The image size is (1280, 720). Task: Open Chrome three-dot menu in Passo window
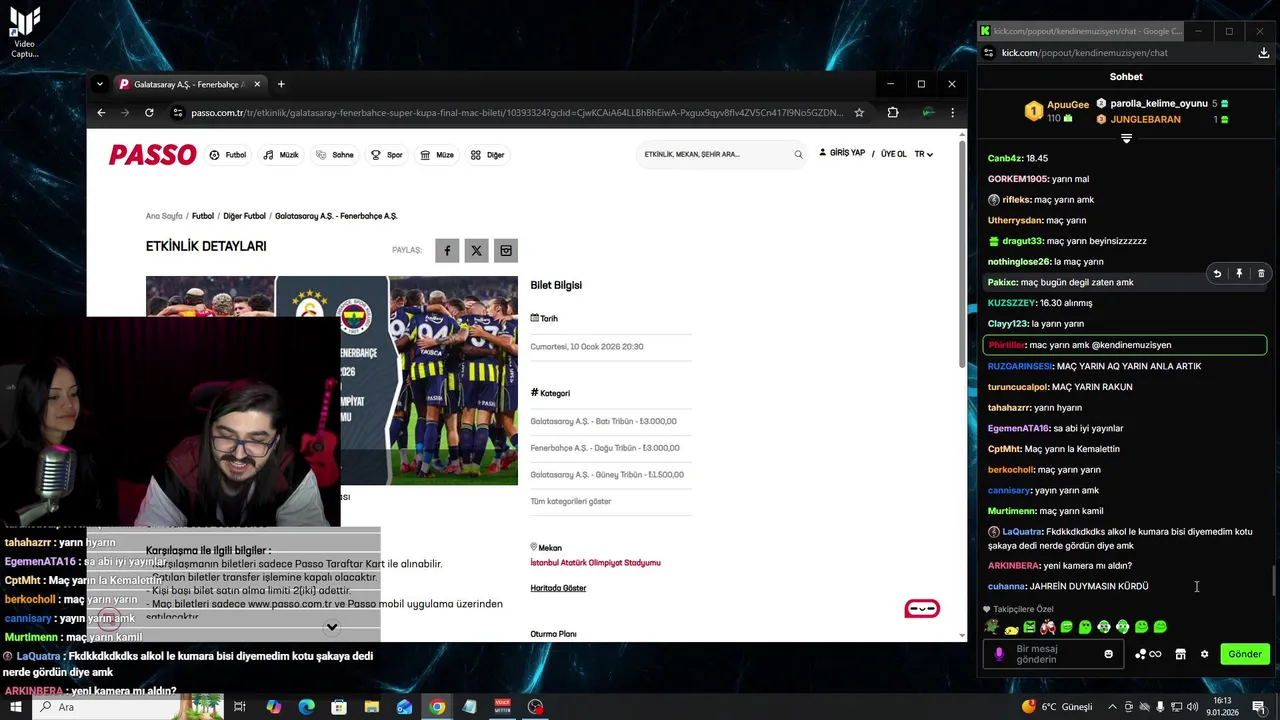(x=952, y=113)
